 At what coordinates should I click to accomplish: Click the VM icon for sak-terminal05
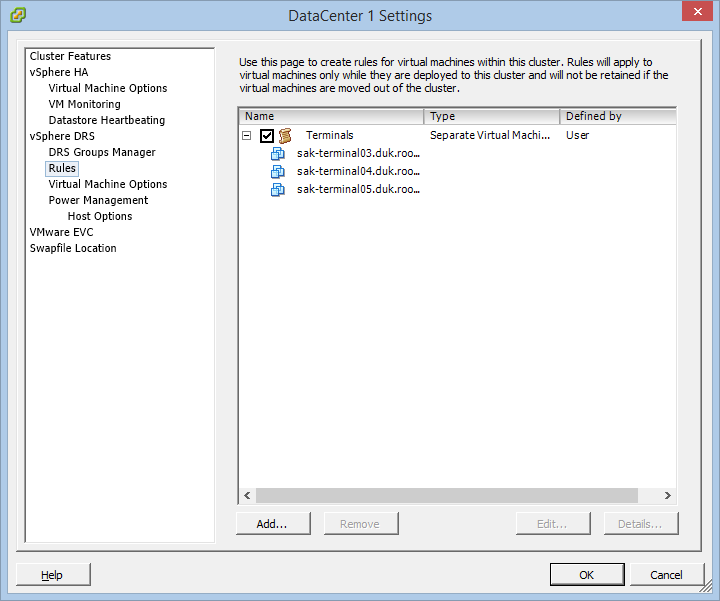coord(277,189)
